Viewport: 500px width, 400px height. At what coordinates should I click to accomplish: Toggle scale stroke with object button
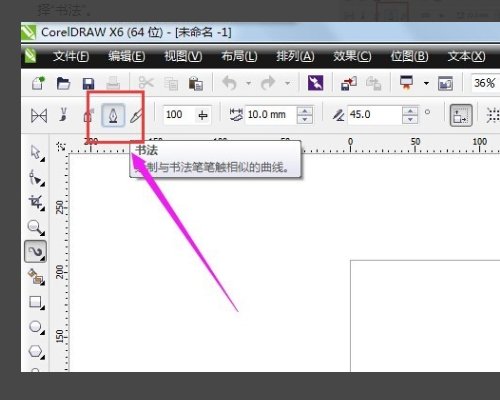[461, 115]
